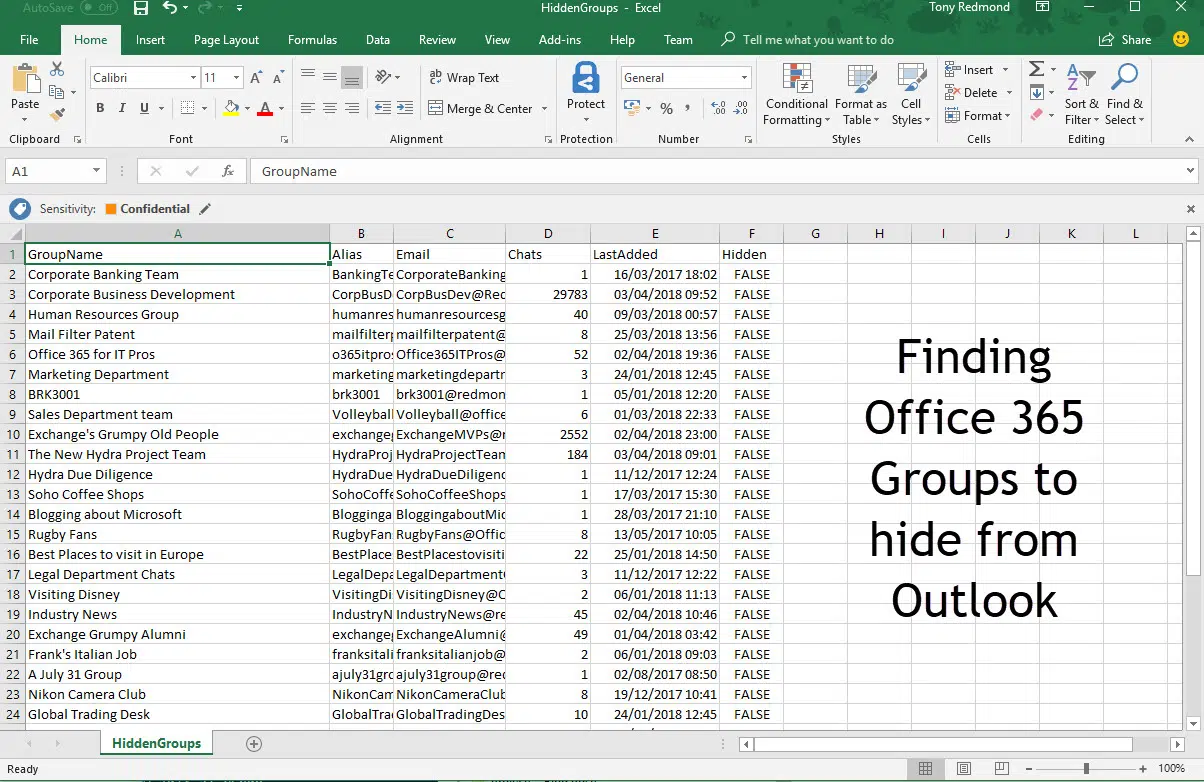
Task: Close the Sensitivity bar
Action: pyautogui.click(x=1191, y=209)
